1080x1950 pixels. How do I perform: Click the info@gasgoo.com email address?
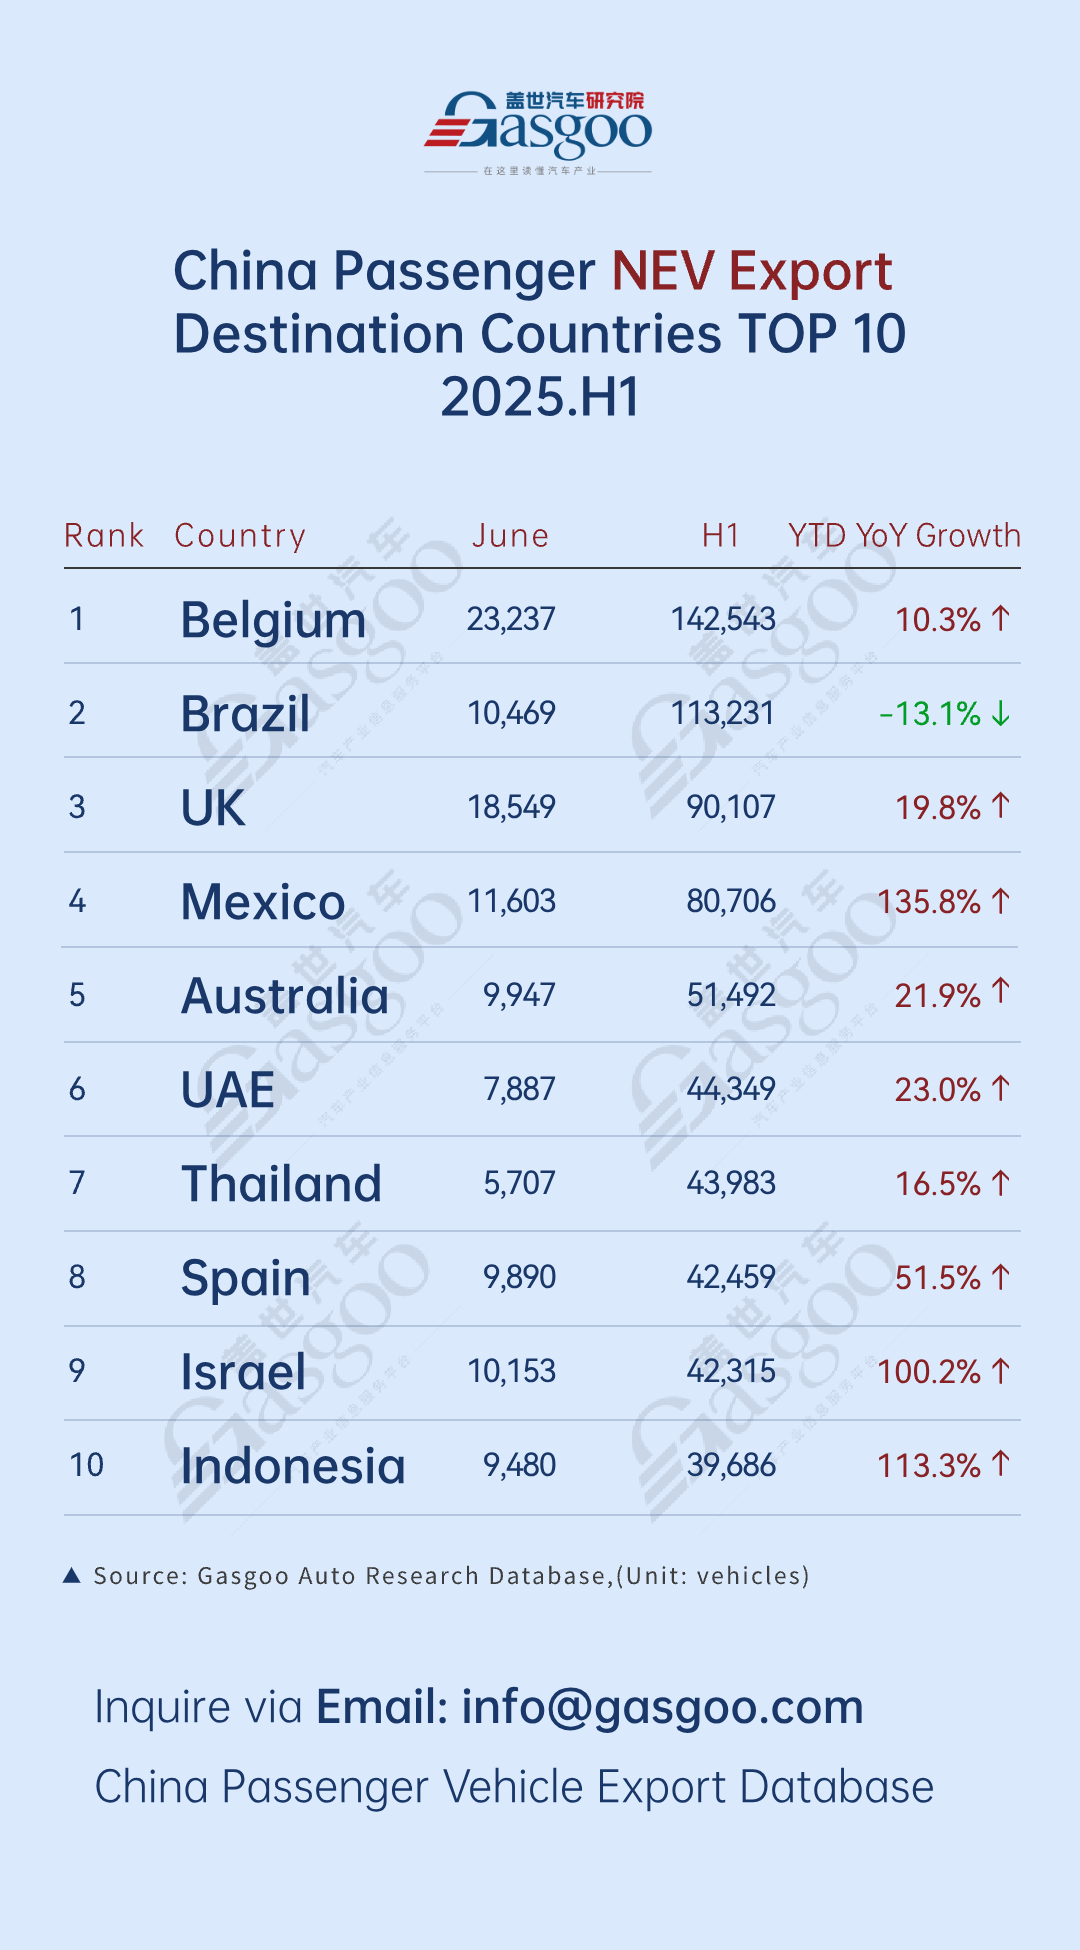pos(662,1707)
